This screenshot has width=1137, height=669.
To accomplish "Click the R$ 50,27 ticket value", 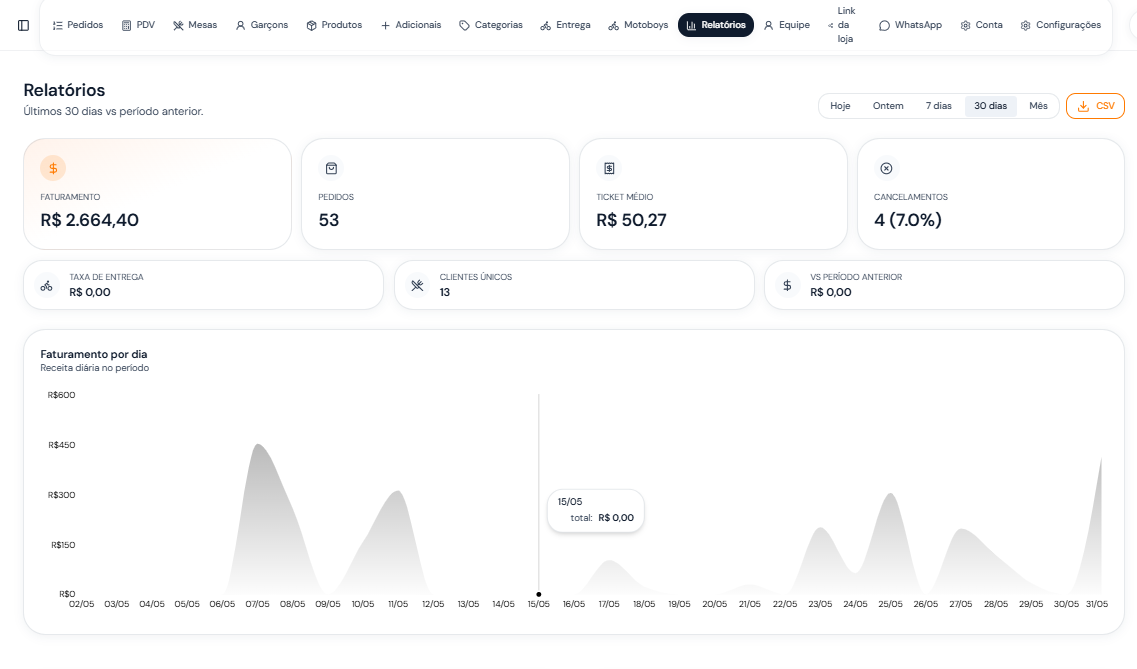I will tap(632, 220).
